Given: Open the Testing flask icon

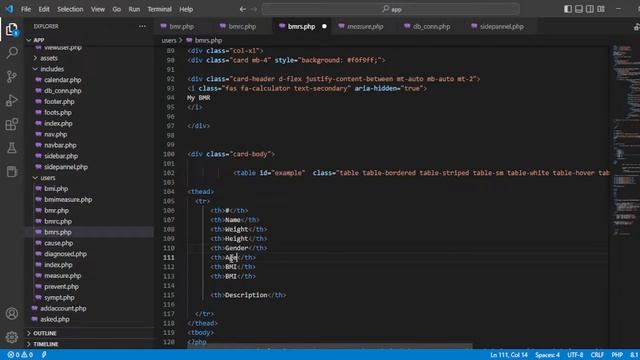Looking at the screenshot, I should (x=12, y=147).
